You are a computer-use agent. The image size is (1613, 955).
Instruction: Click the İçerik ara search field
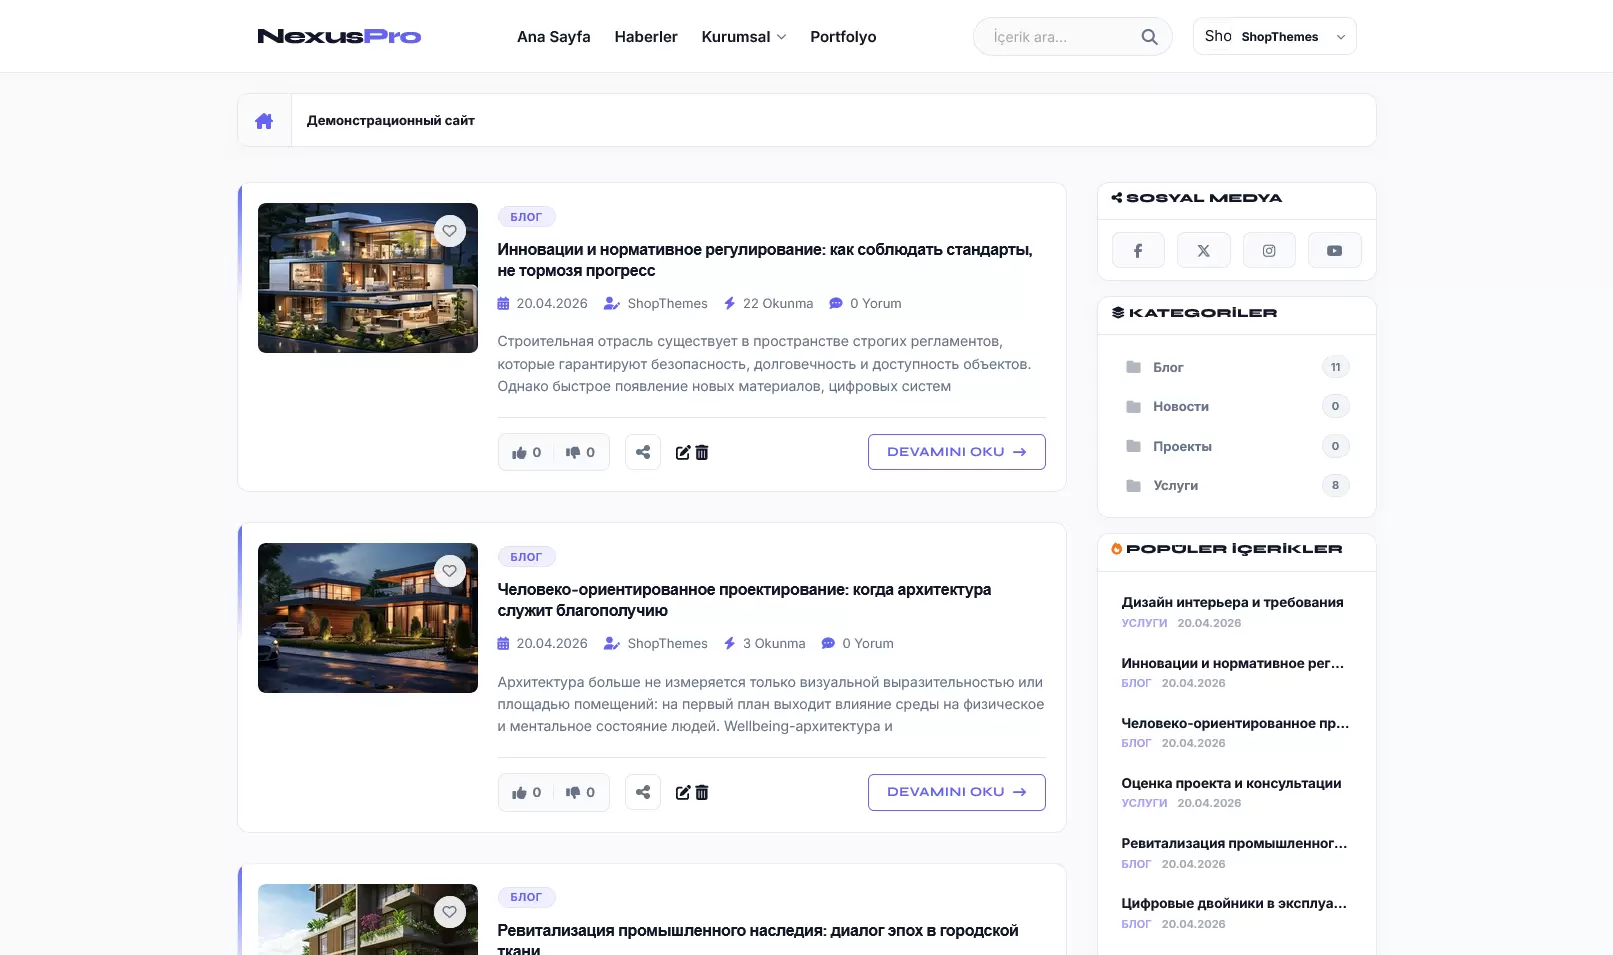(1060, 37)
